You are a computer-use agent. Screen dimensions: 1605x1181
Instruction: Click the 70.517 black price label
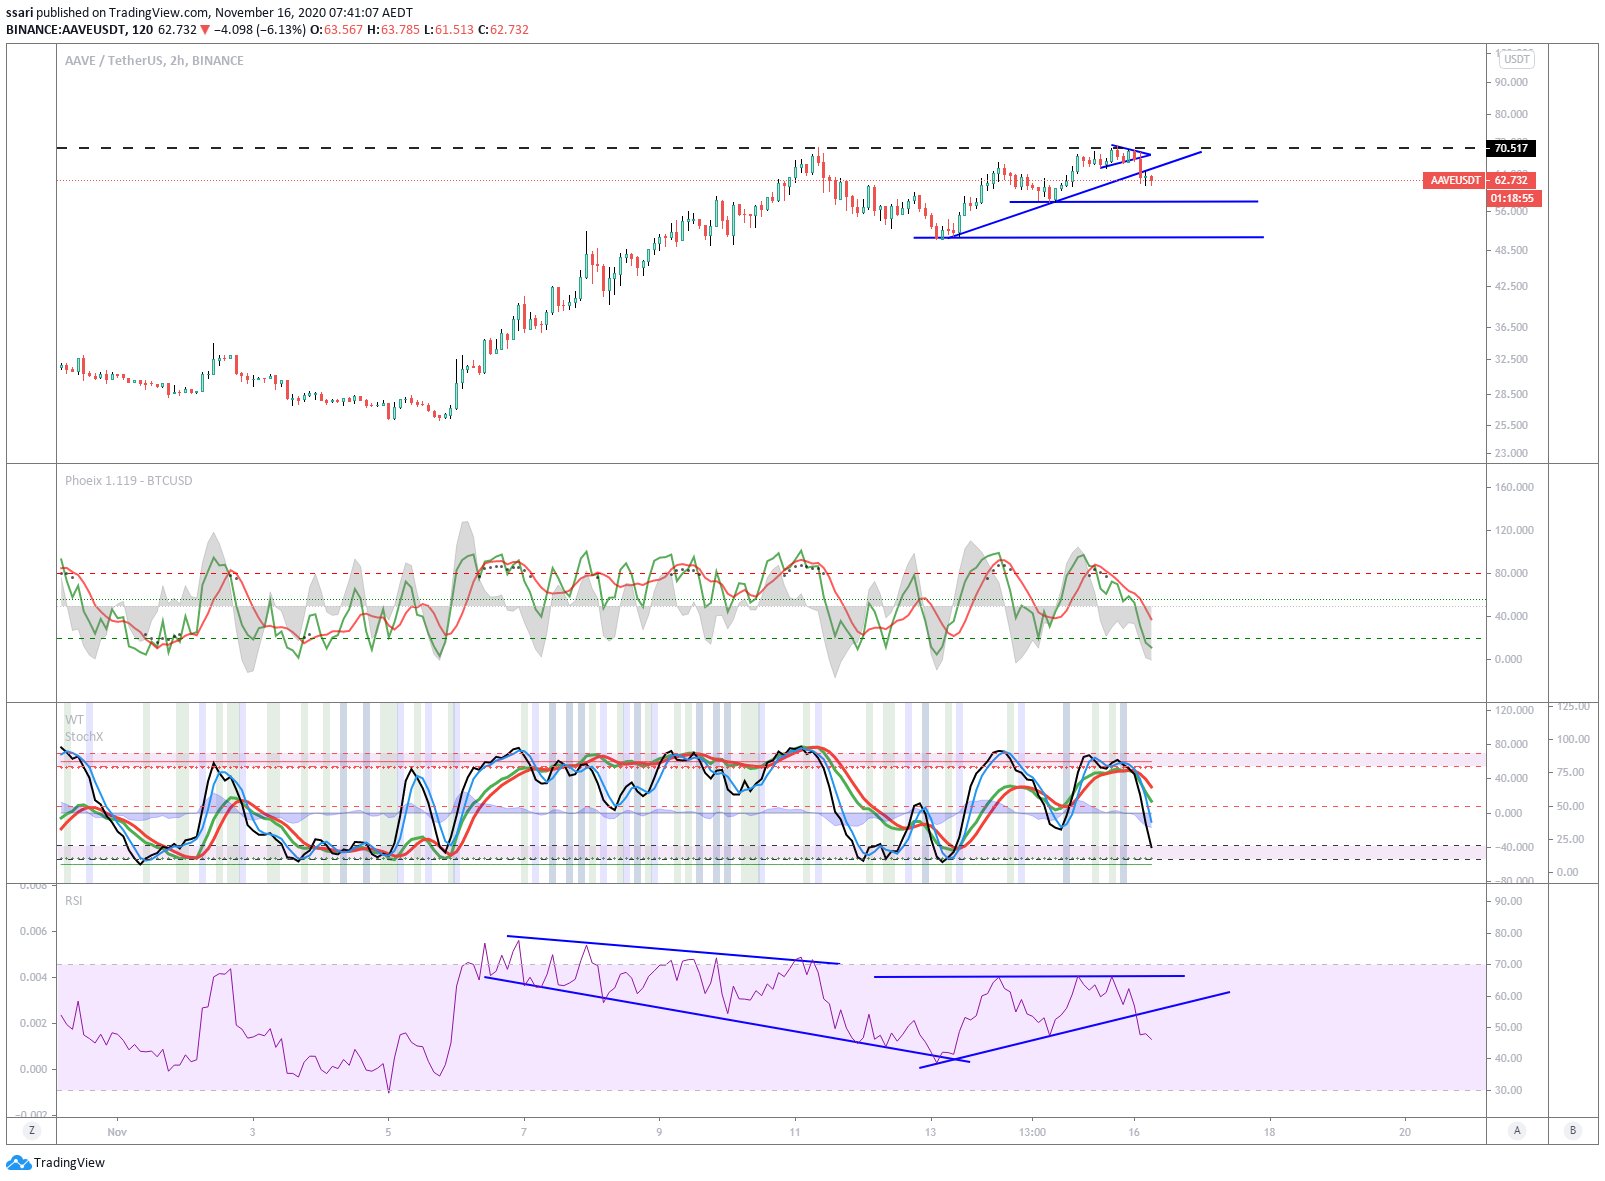coord(1511,148)
